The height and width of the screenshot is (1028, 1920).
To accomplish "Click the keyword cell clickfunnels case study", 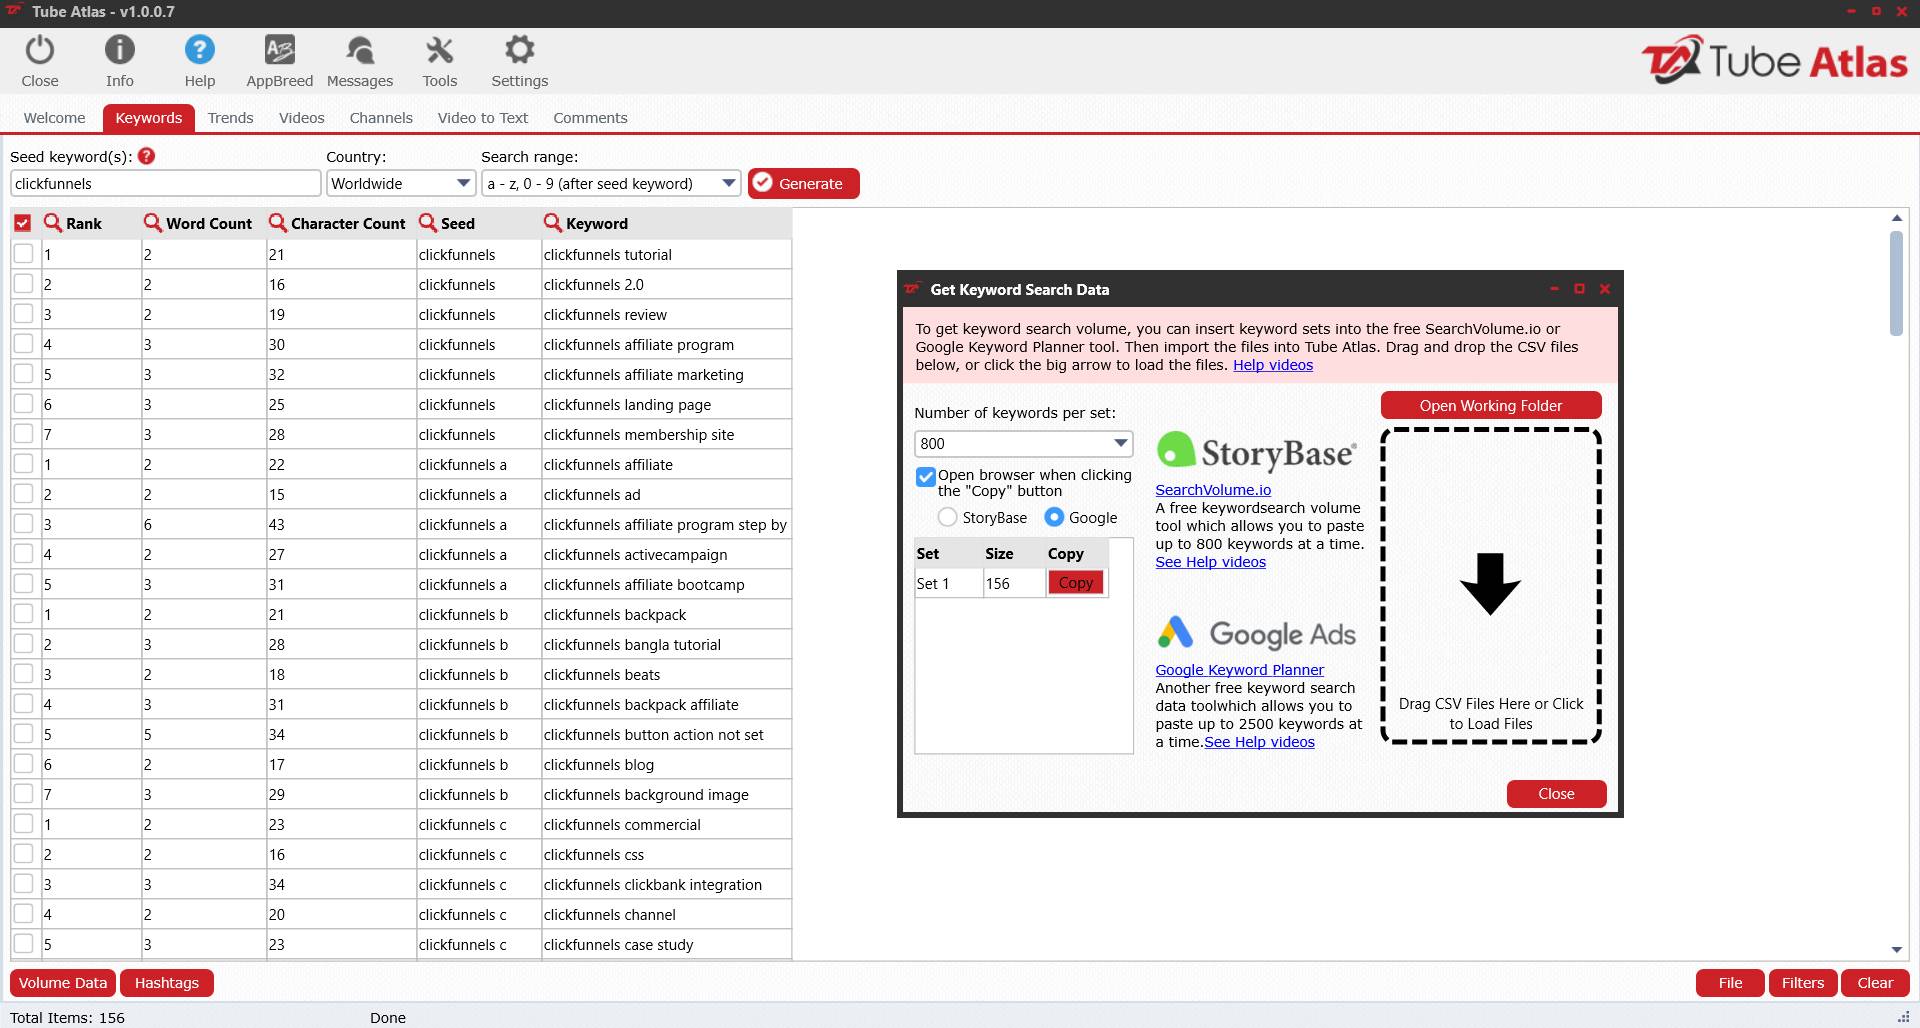I will click(x=665, y=944).
